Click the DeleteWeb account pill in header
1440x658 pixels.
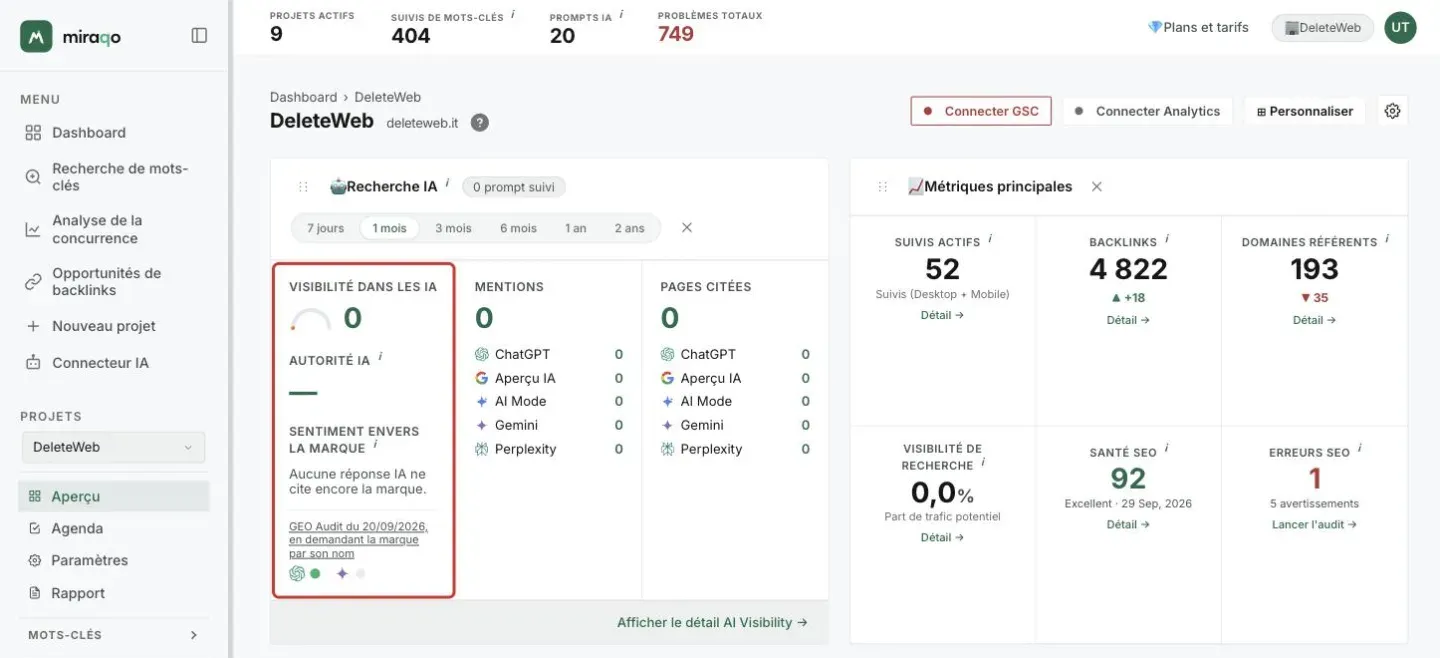coord(1323,28)
